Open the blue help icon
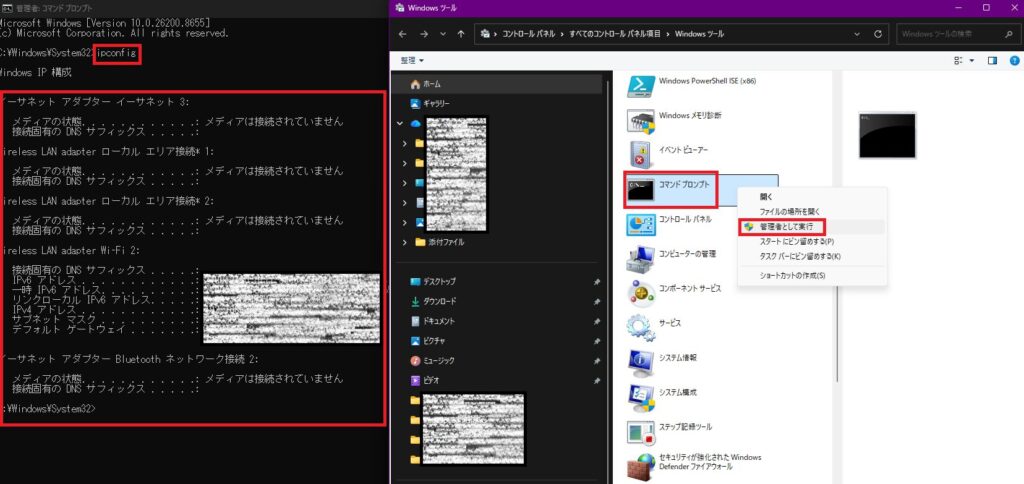The width and height of the screenshot is (1024, 484). [1014, 61]
